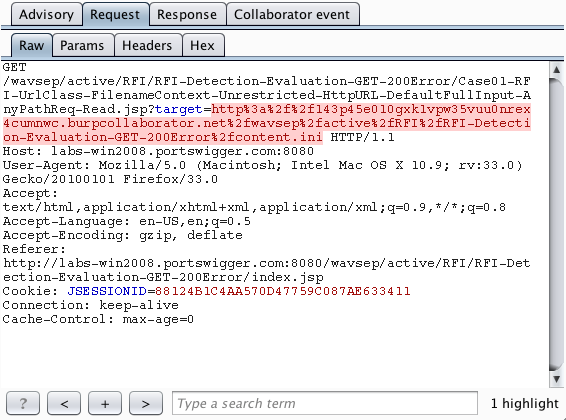Viewport: 566px width, 420px height.
Task: Click the Host header line
Action: (158, 151)
